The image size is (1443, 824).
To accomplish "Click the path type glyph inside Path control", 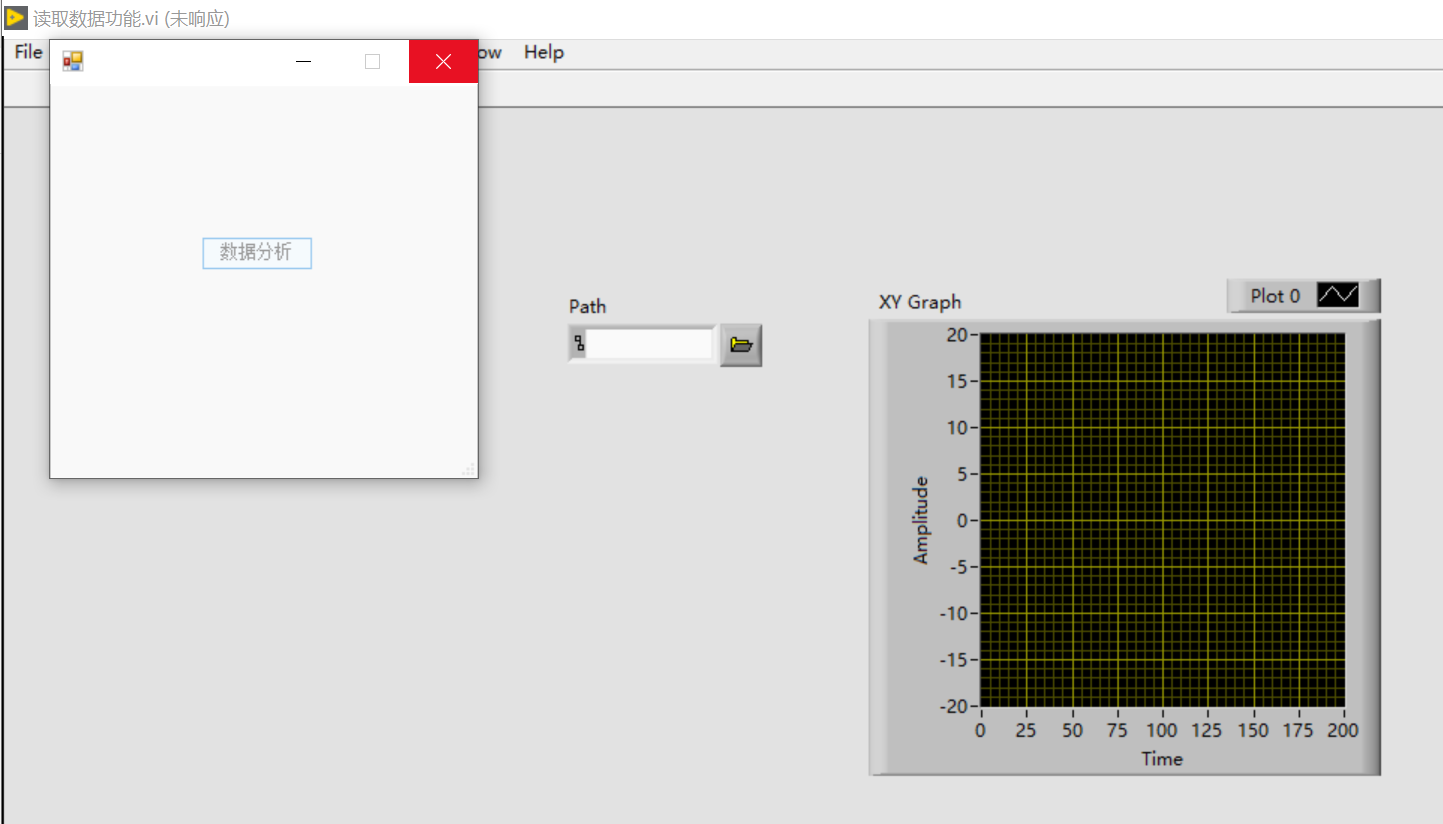I will pos(579,345).
